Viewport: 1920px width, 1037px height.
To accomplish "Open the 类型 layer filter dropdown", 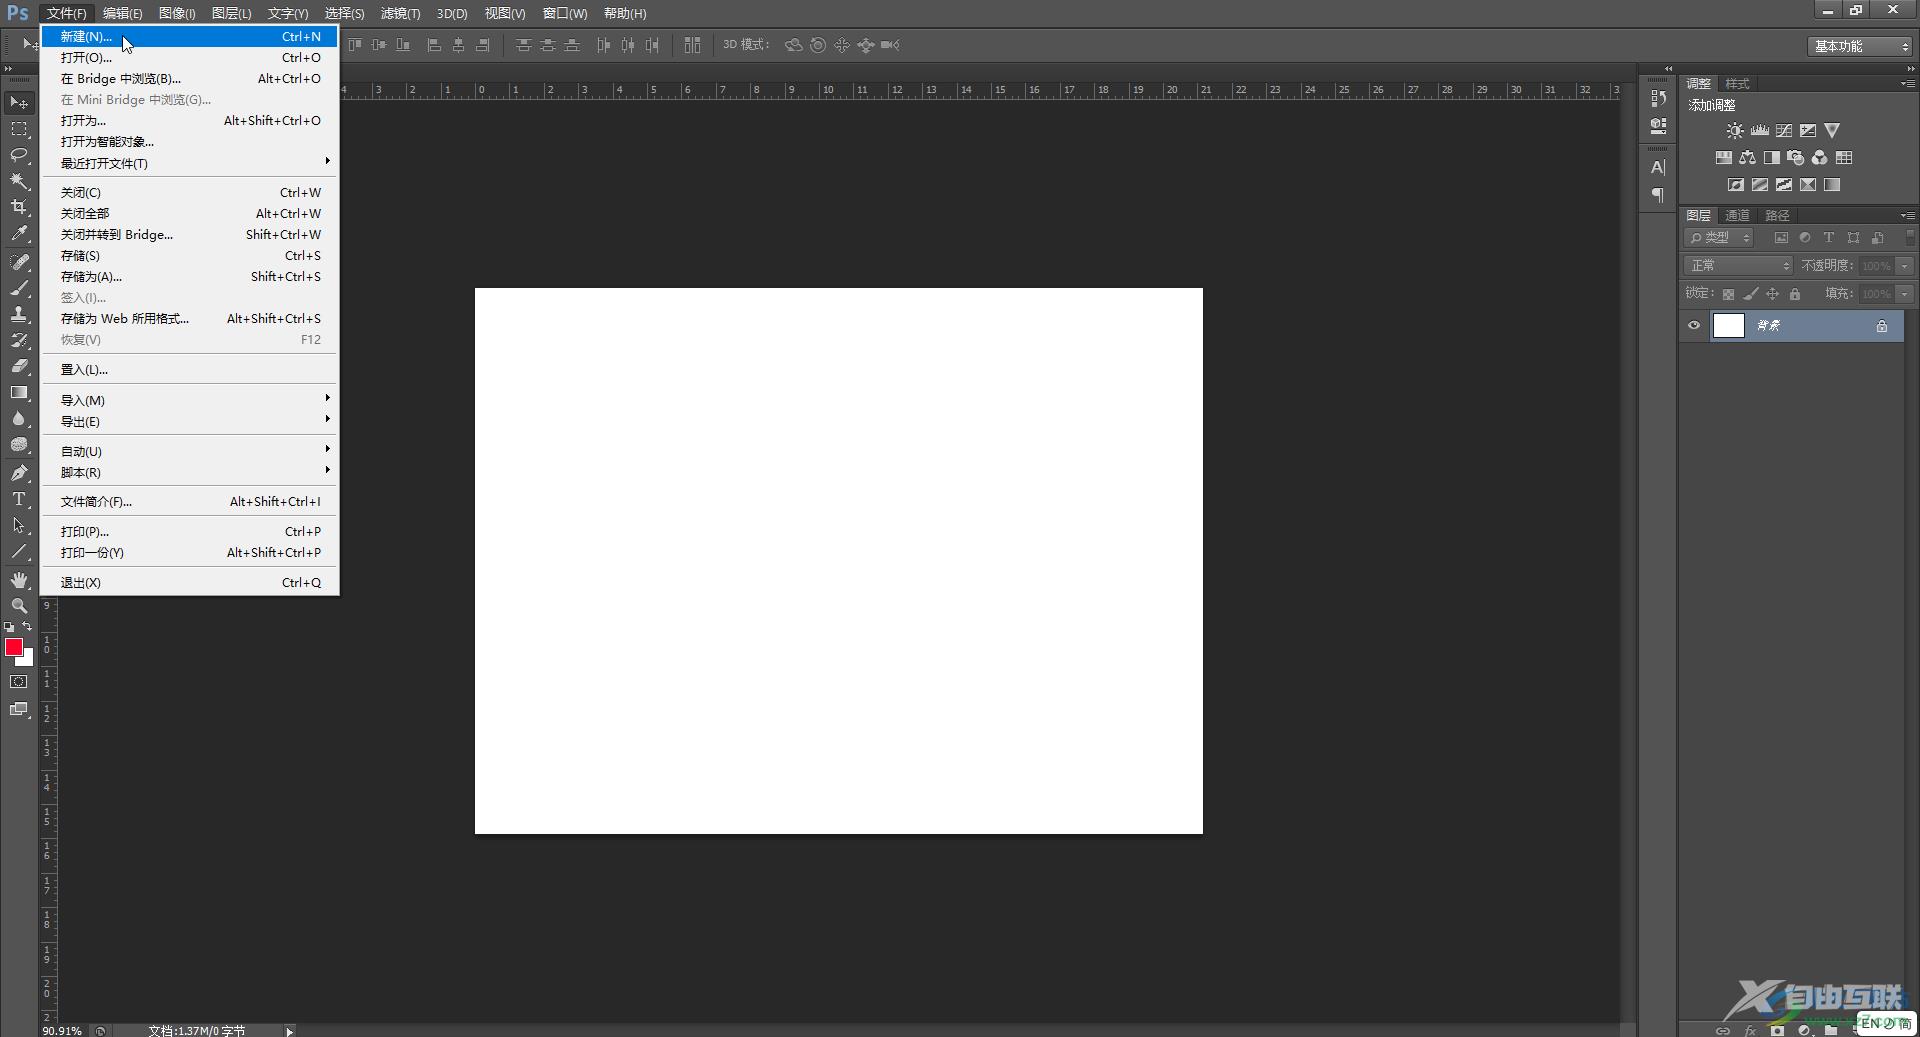I will 1720,238.
